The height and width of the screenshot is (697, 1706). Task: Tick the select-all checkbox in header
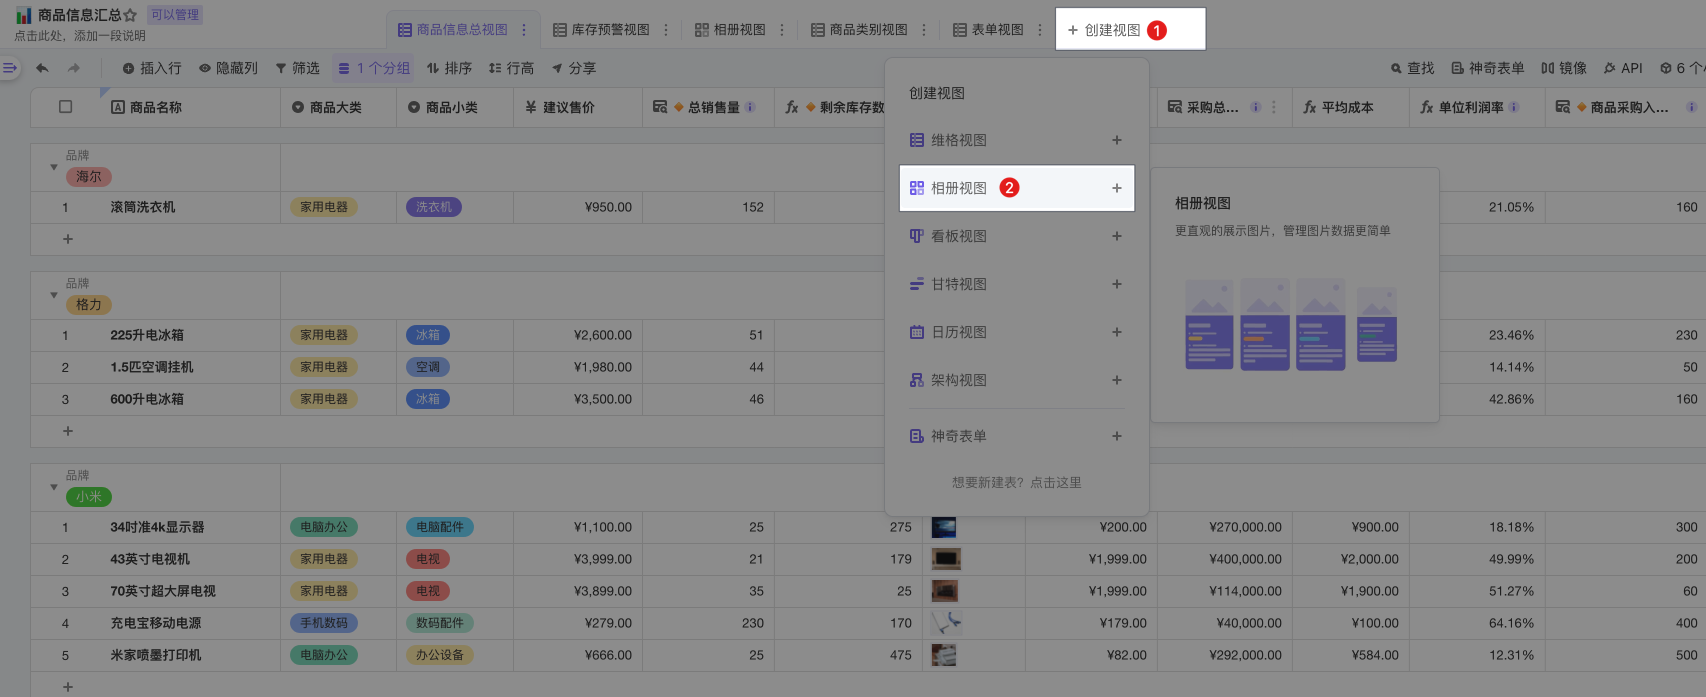(x=66, y=107)
